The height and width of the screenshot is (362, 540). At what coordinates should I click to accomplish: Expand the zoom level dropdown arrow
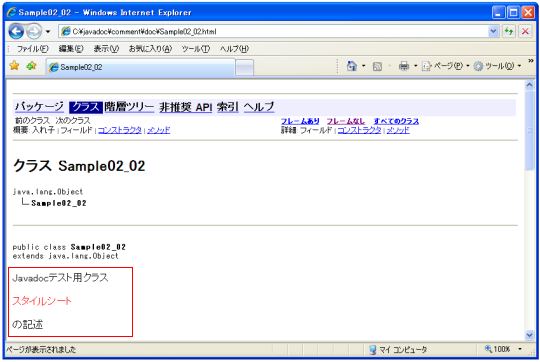pos(520,349)
